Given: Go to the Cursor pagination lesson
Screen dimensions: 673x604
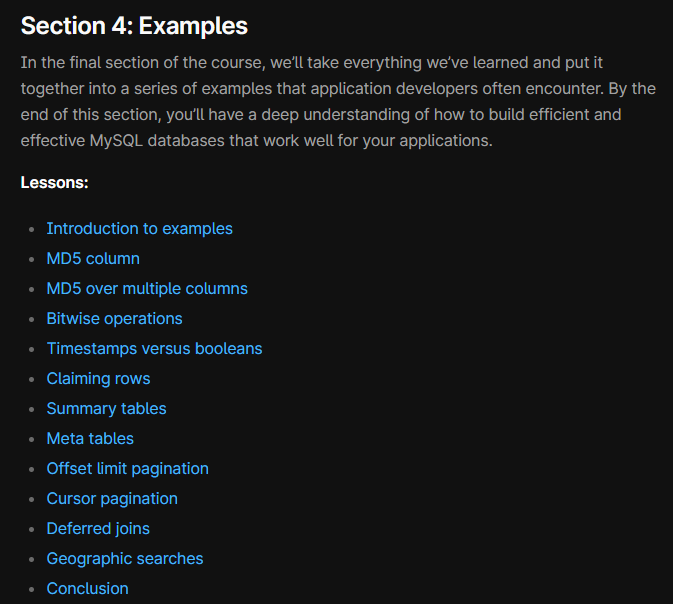Looking at the screenshot, I should coord(112,499).
